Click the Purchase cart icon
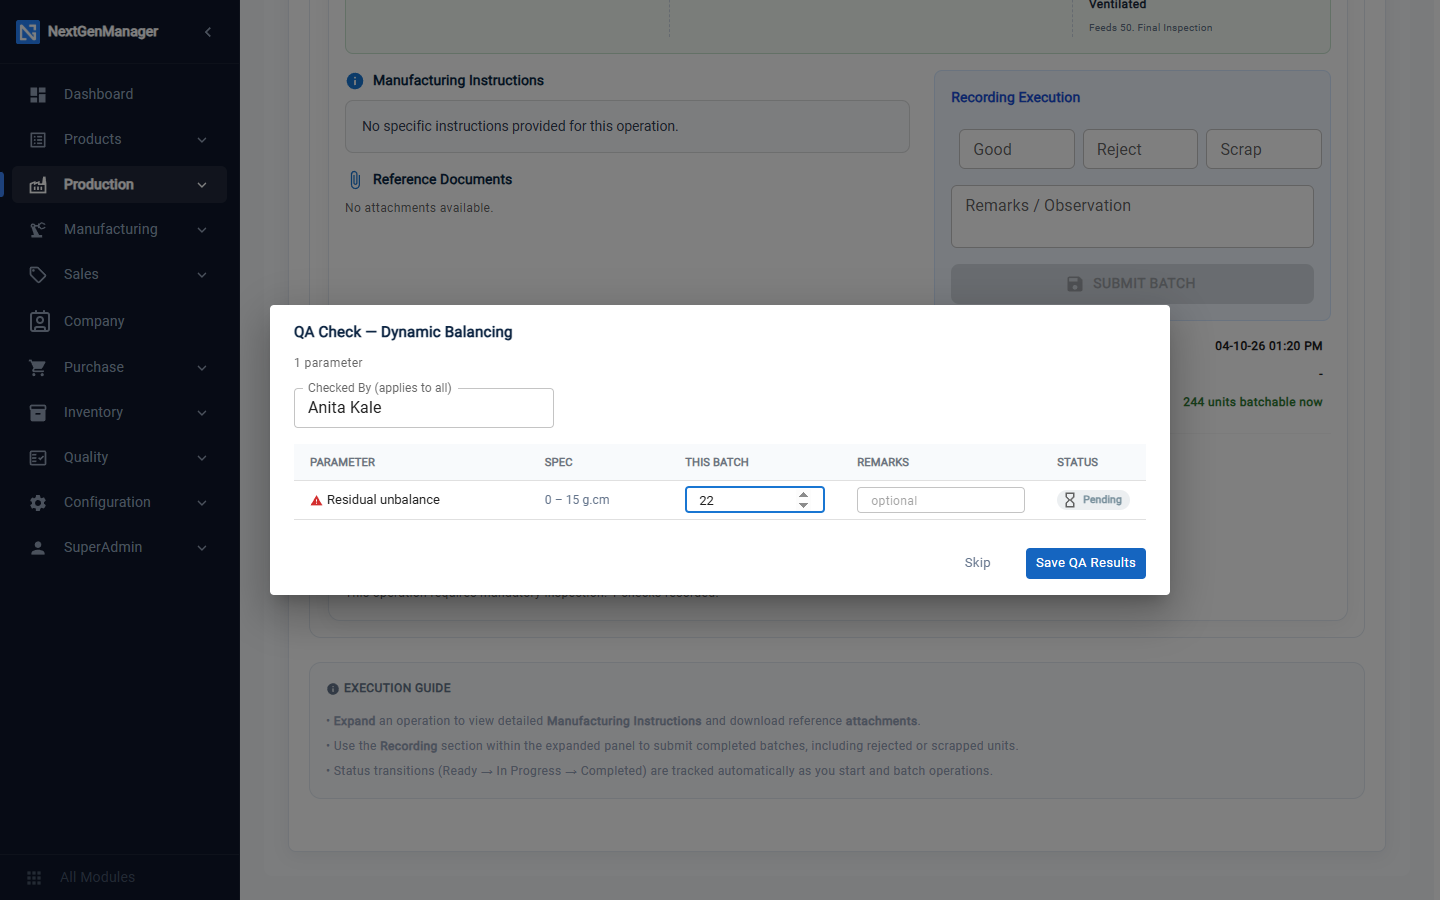The height and width of the screenshot is (900, 1440). click(x=38, y=368)
